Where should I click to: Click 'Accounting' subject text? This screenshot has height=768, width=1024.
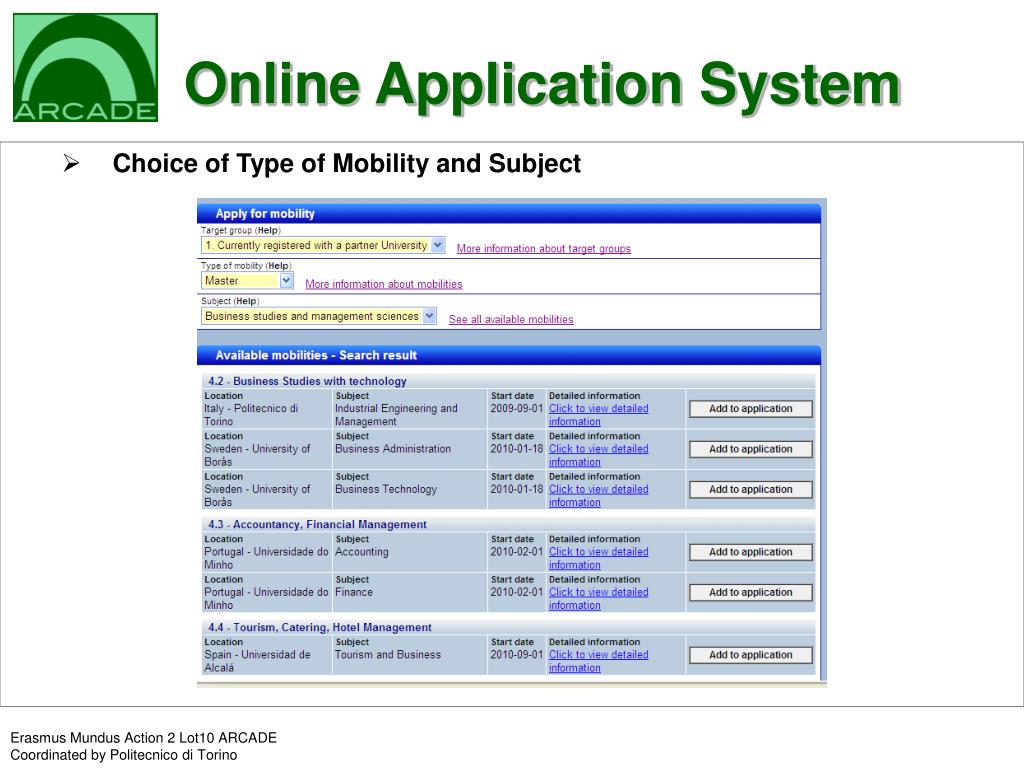click(362, 552)
